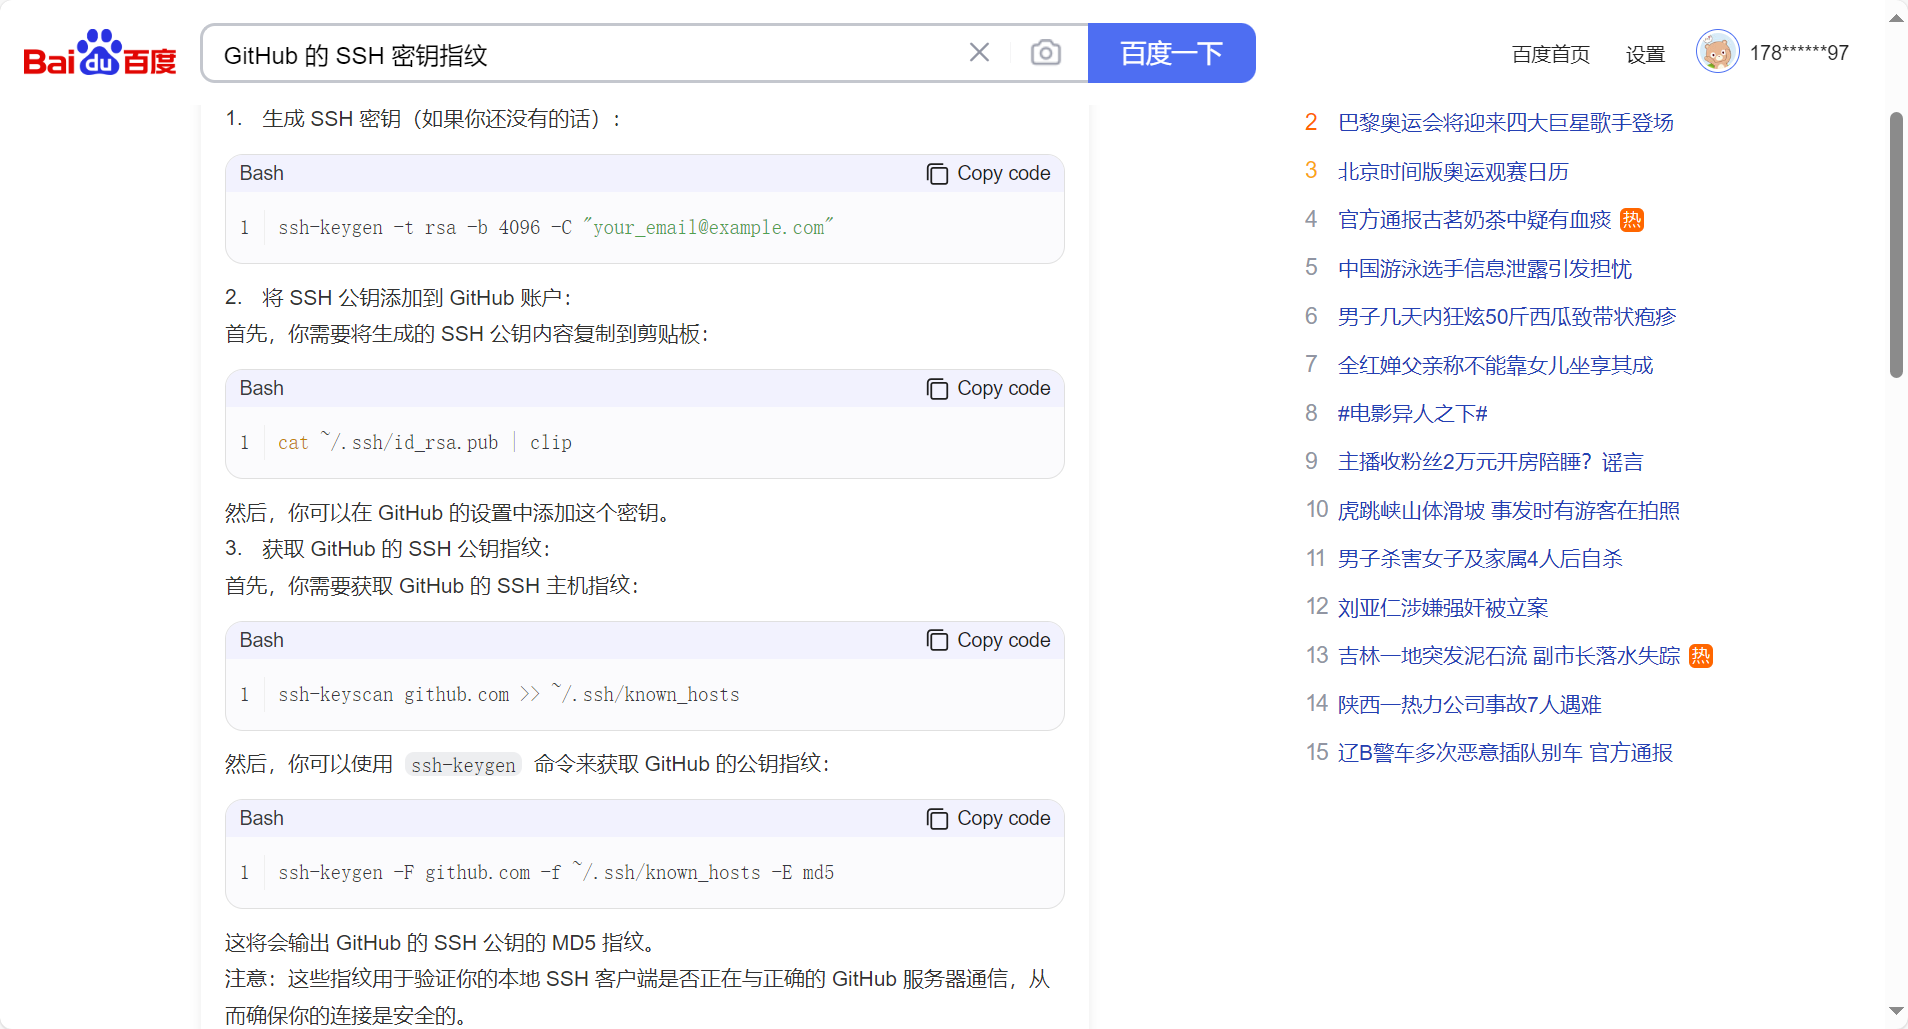The image size is (1908, 1029).
Task: Click the 热 badge beside 古茗奶茶 item
Action: pyautogui.click(x=1632, y=220)
